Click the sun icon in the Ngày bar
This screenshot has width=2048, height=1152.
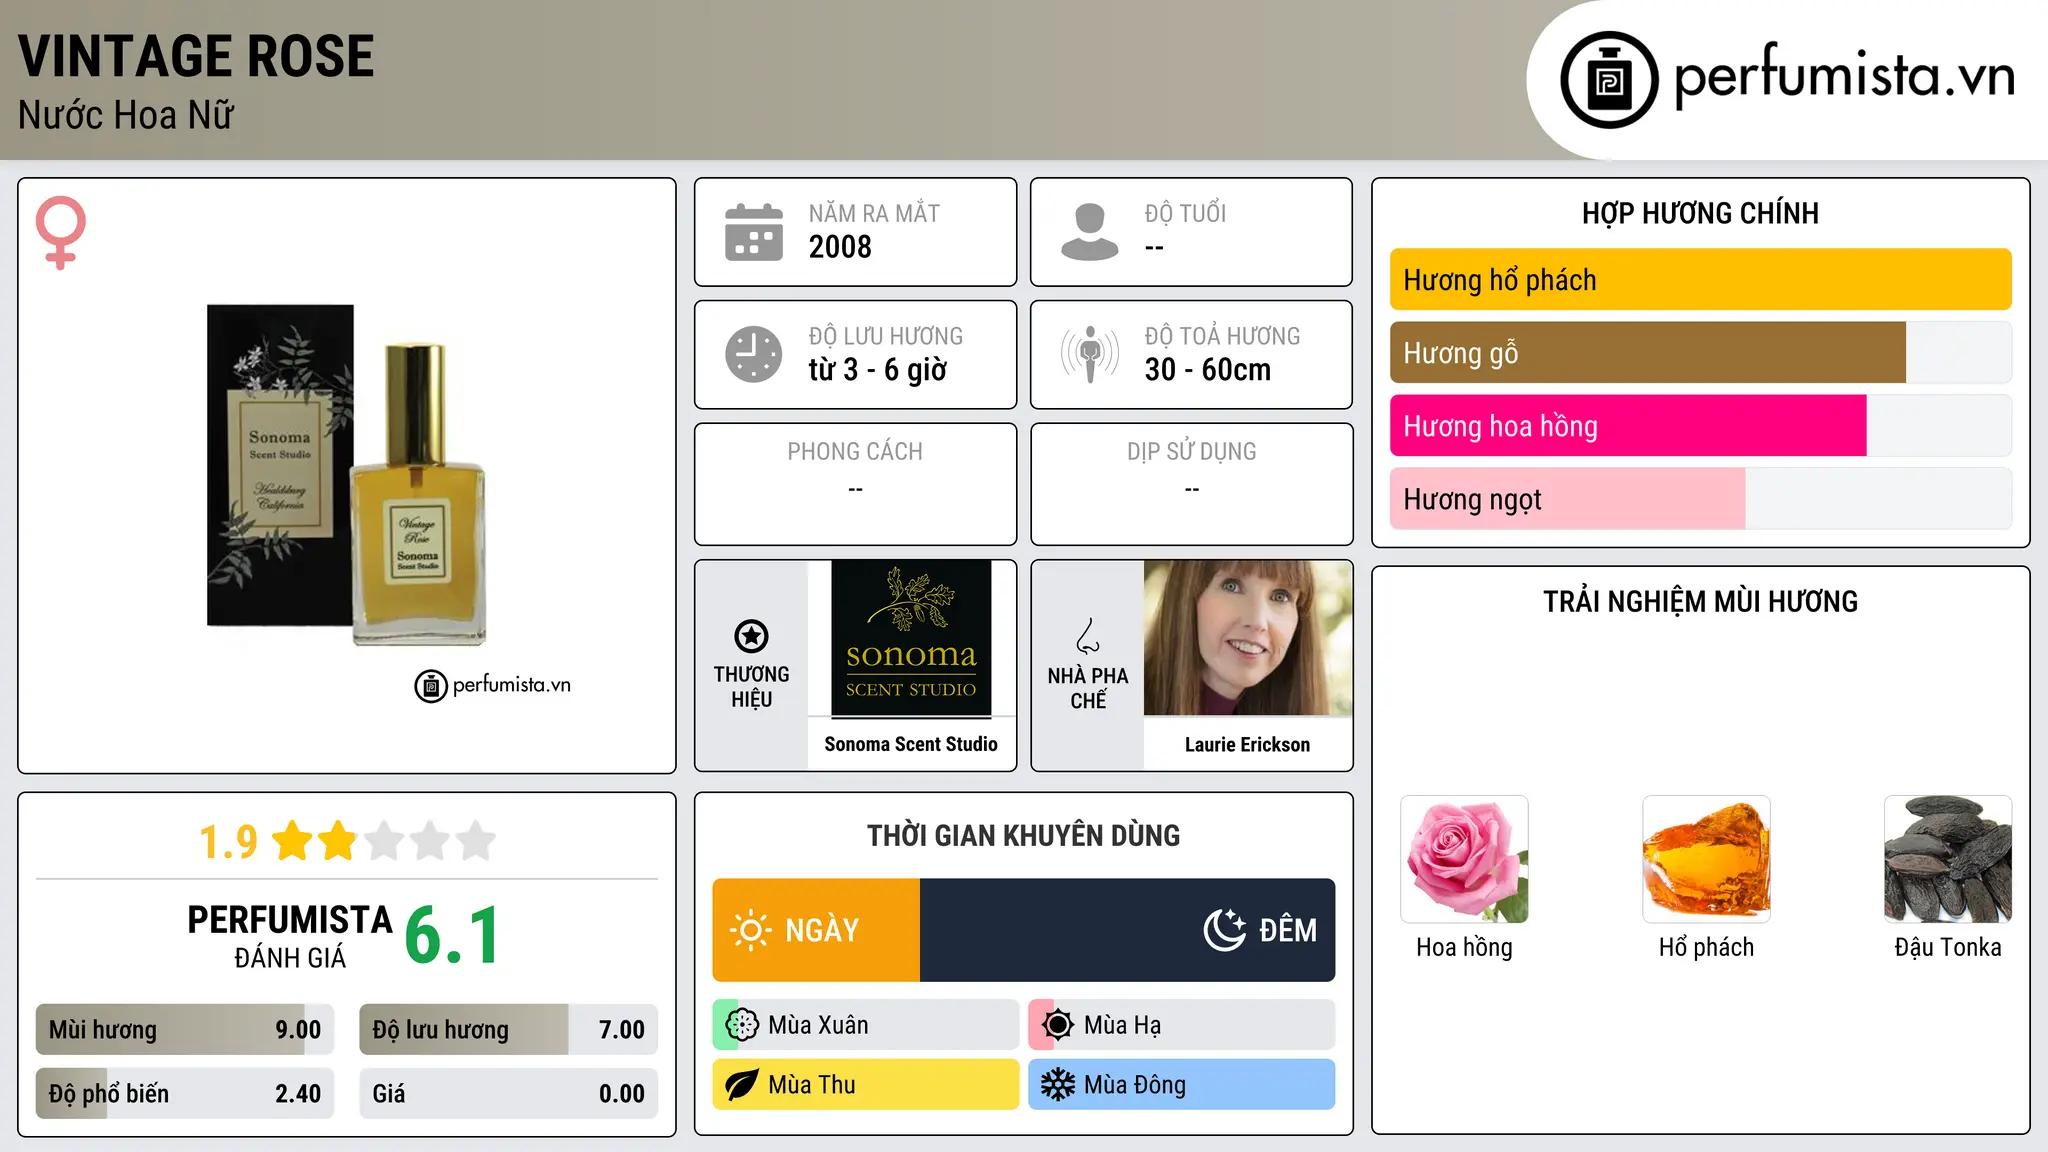coord(750,930)
